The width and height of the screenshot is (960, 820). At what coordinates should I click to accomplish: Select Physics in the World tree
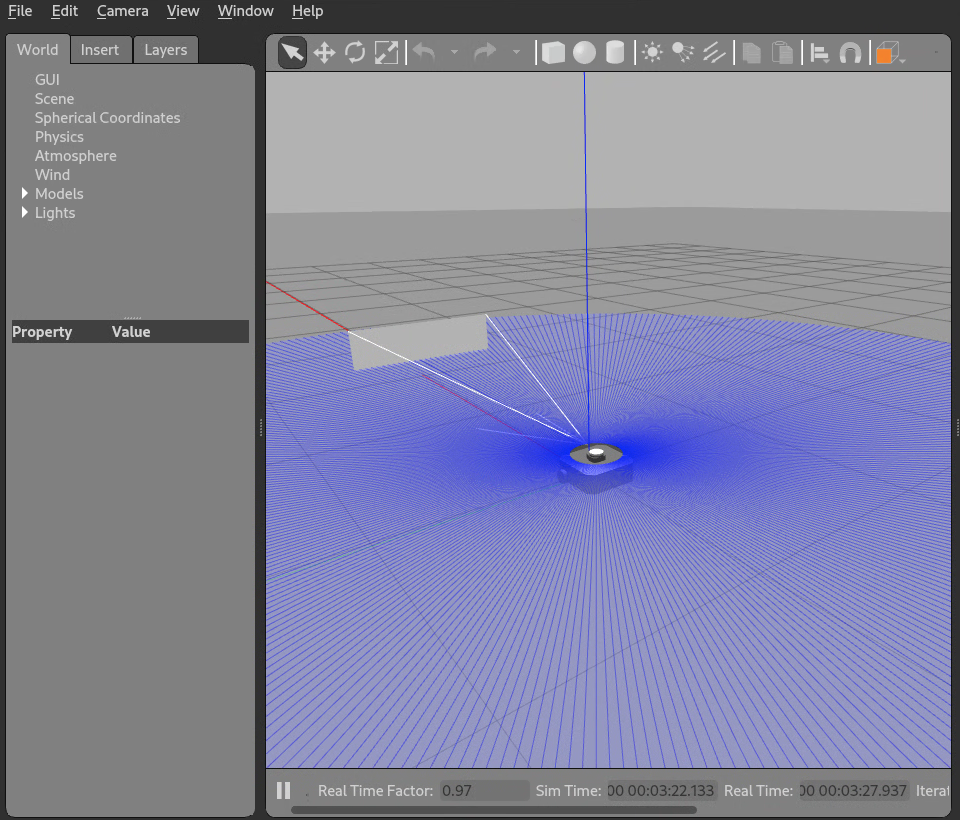[59, 137]
